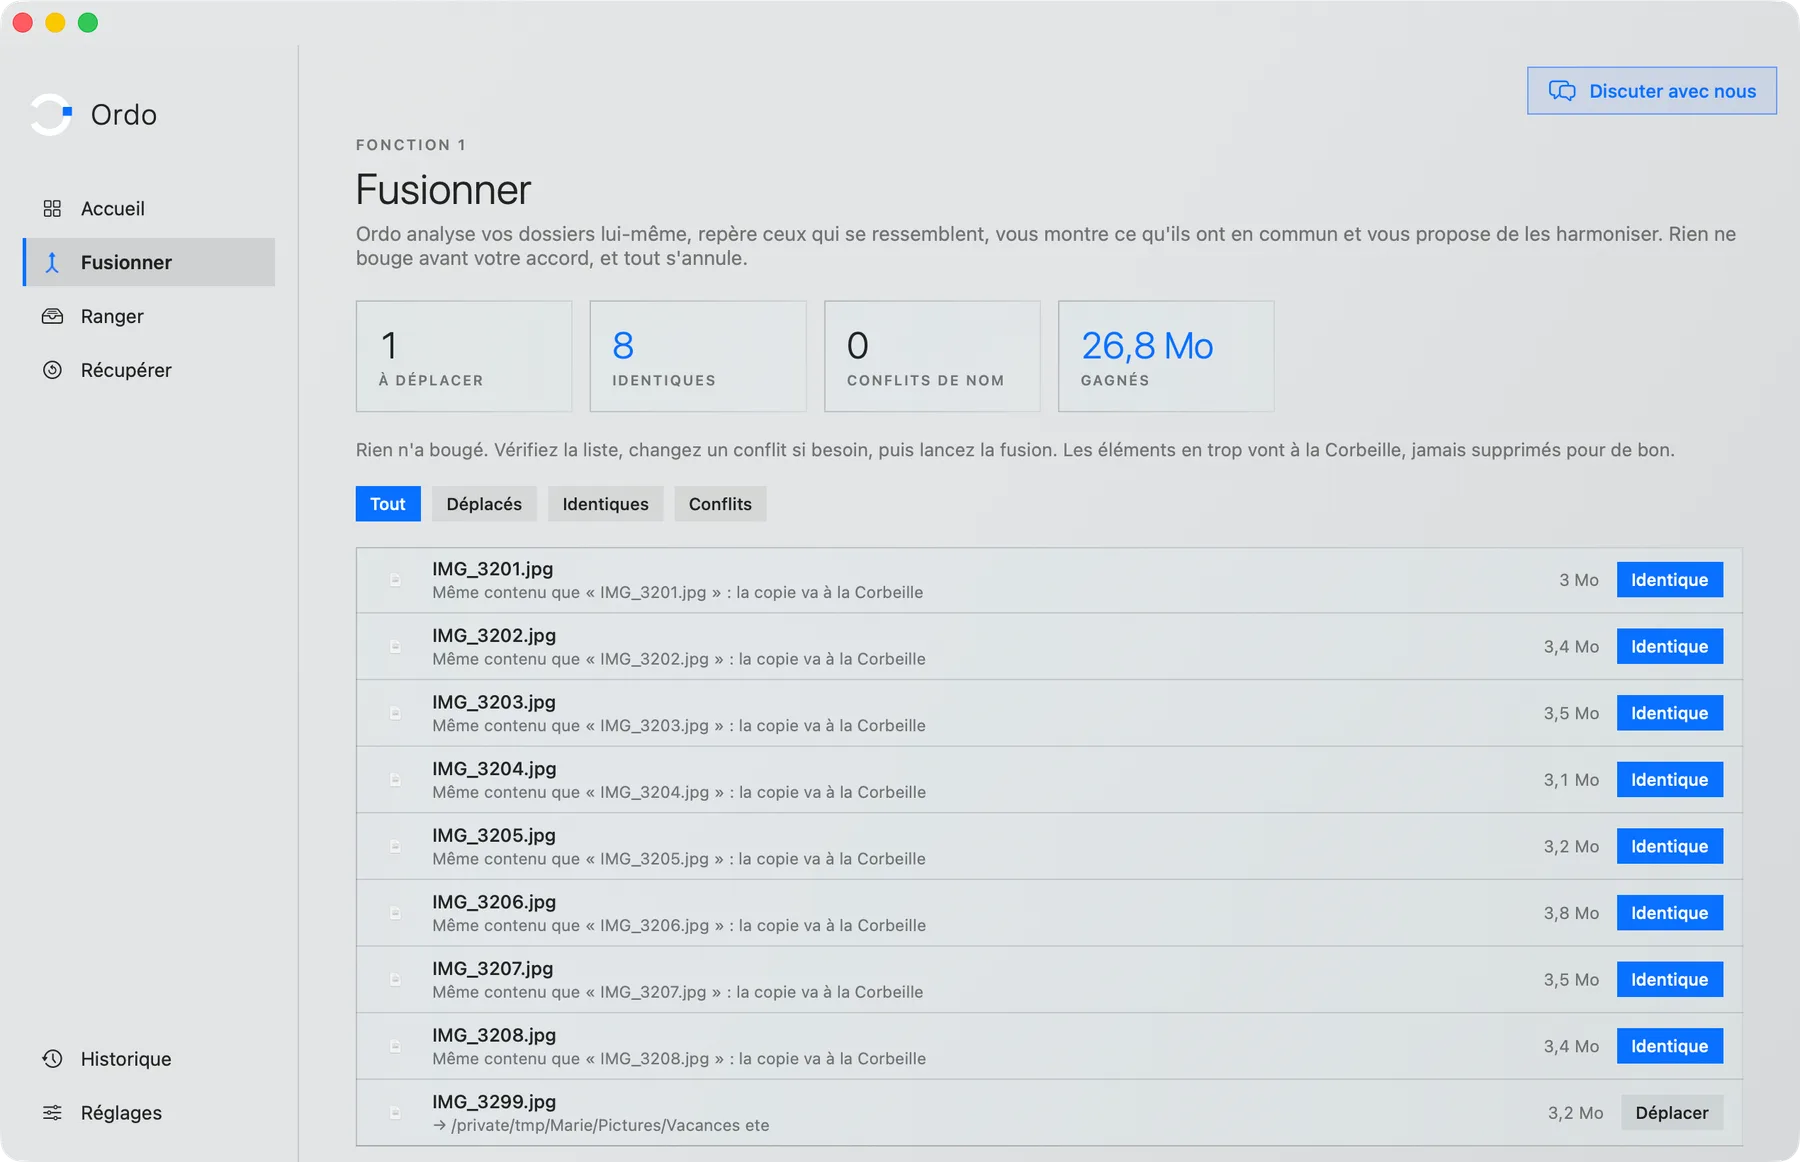Open Réglages via its sliders icon
Screen dimensions: 1800x1162
pyautogui.click(x=52, y=1113)
